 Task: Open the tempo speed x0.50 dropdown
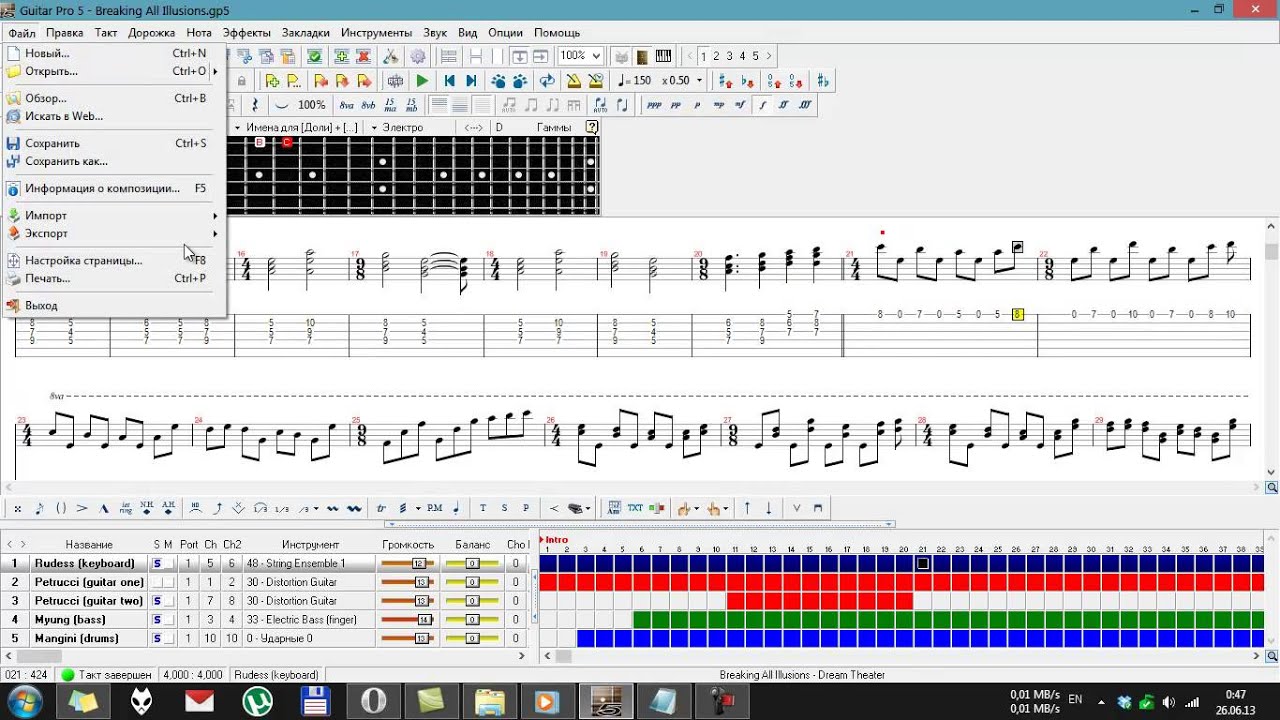click(699, 81)
